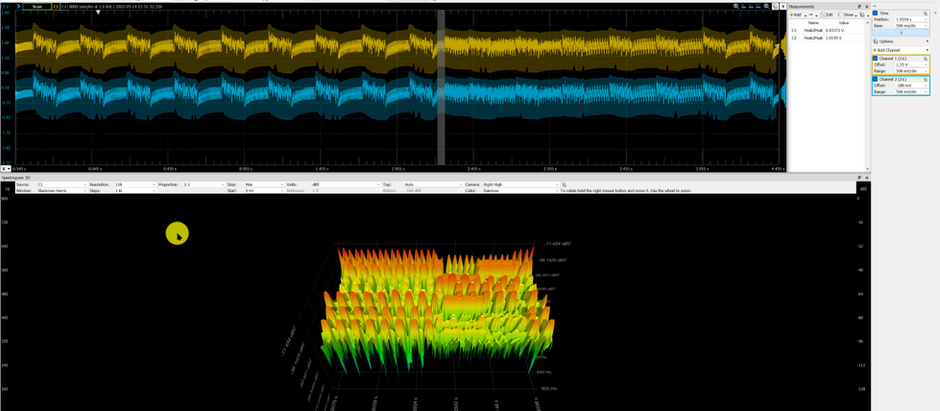This screenshot has height=411, width=940.
Task: Click the Measurements panel gear icon
Action: [862, 14]
